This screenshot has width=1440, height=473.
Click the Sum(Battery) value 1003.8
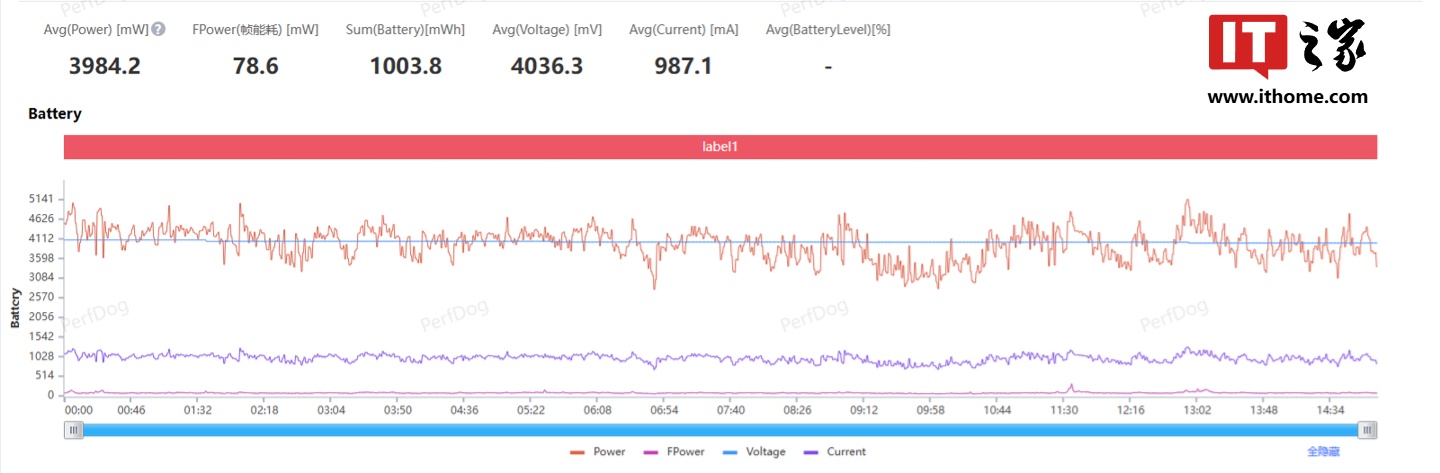click(405, 66)
